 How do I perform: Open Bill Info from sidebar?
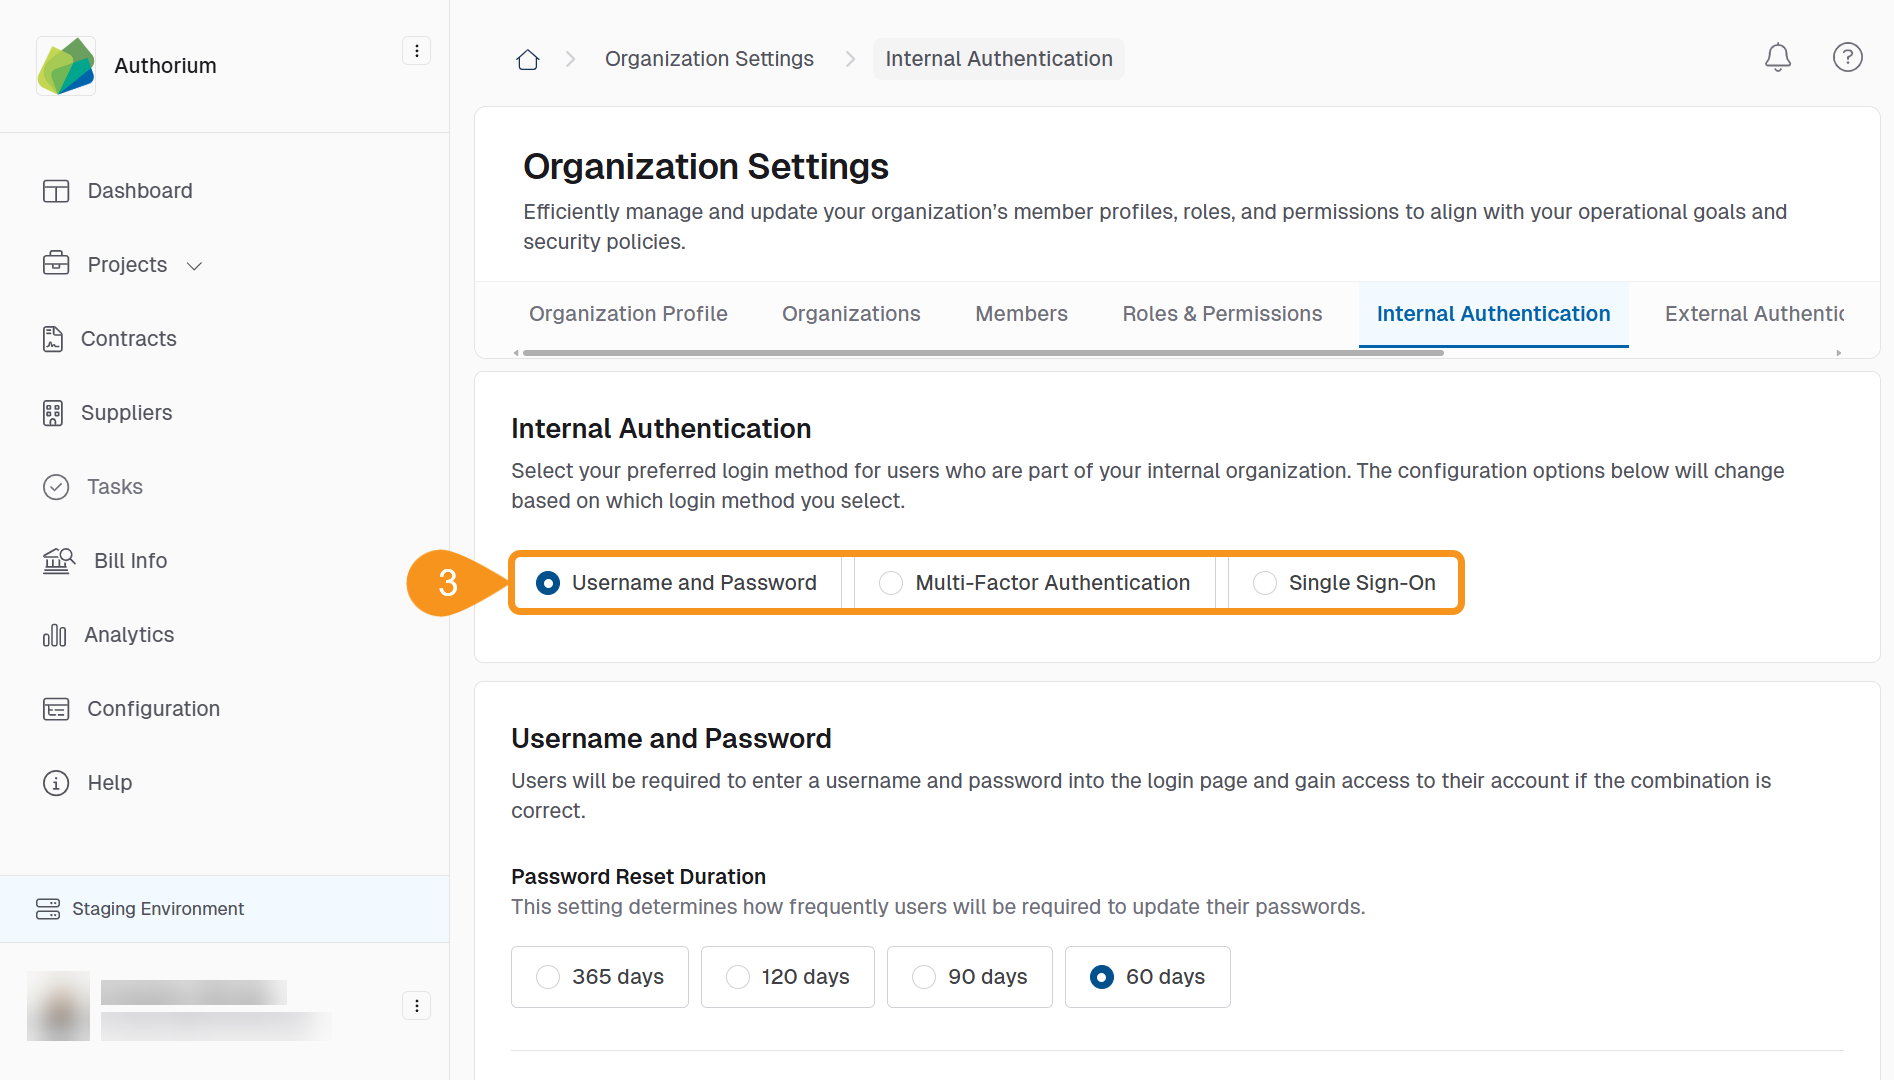point(130,561)
